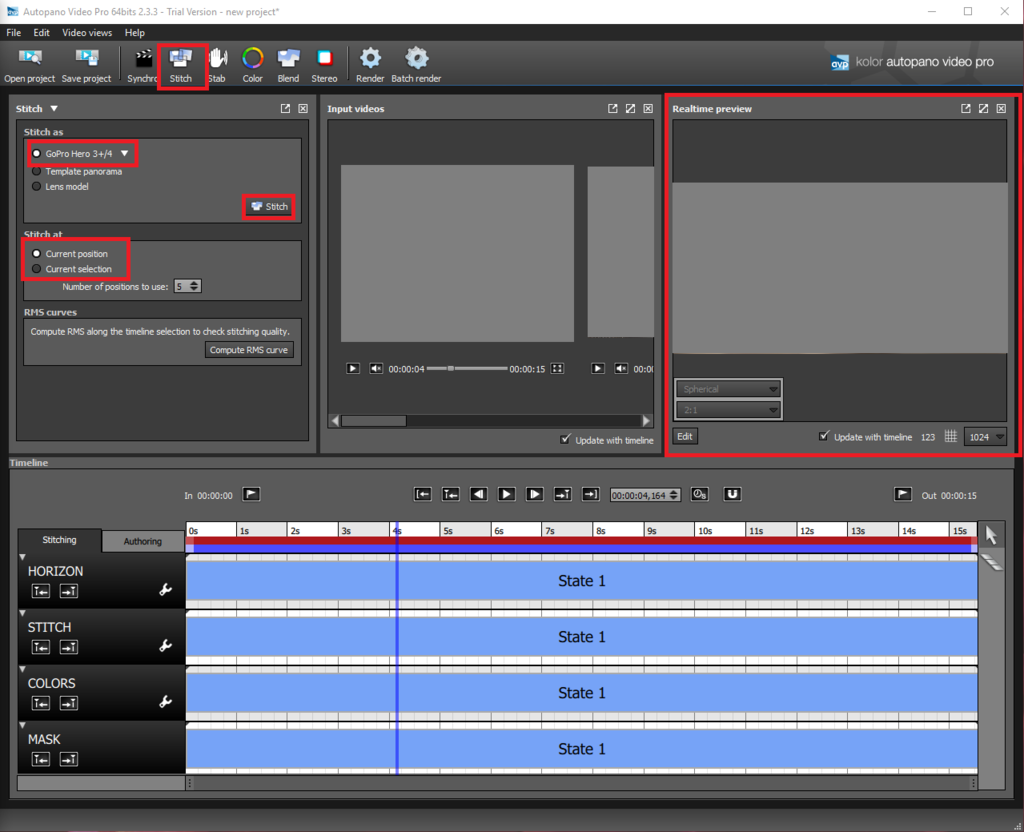Step back one frame

pyautogui.click(x=479, y=494)
